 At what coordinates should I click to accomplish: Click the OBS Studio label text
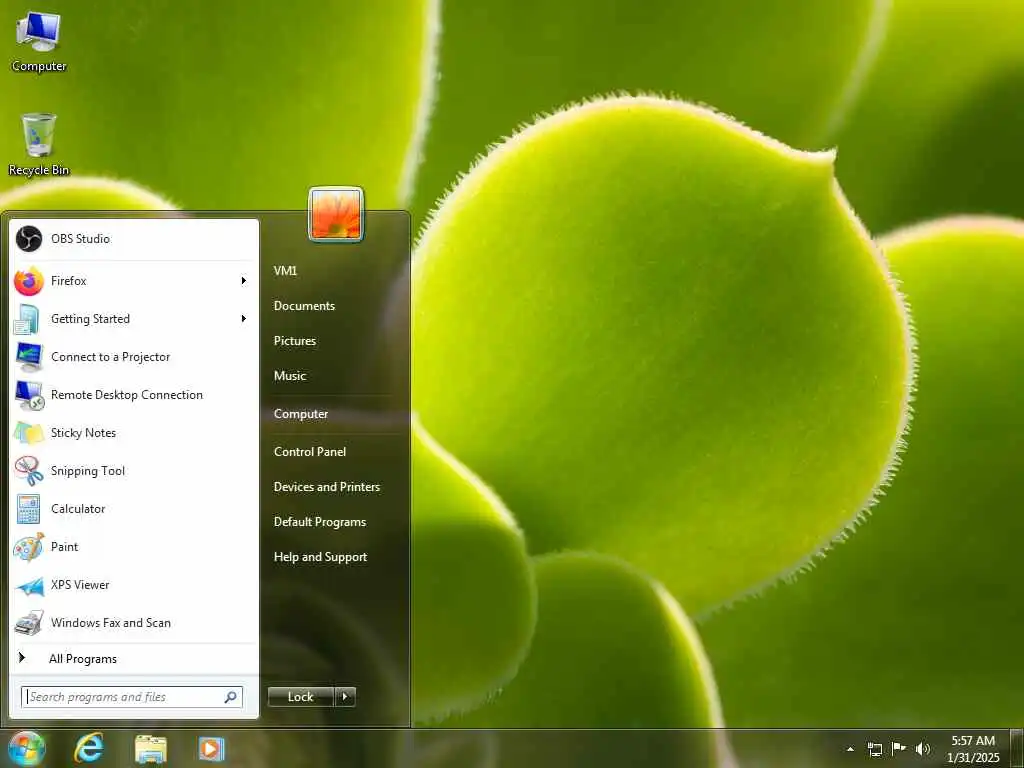tap(80, 239)
